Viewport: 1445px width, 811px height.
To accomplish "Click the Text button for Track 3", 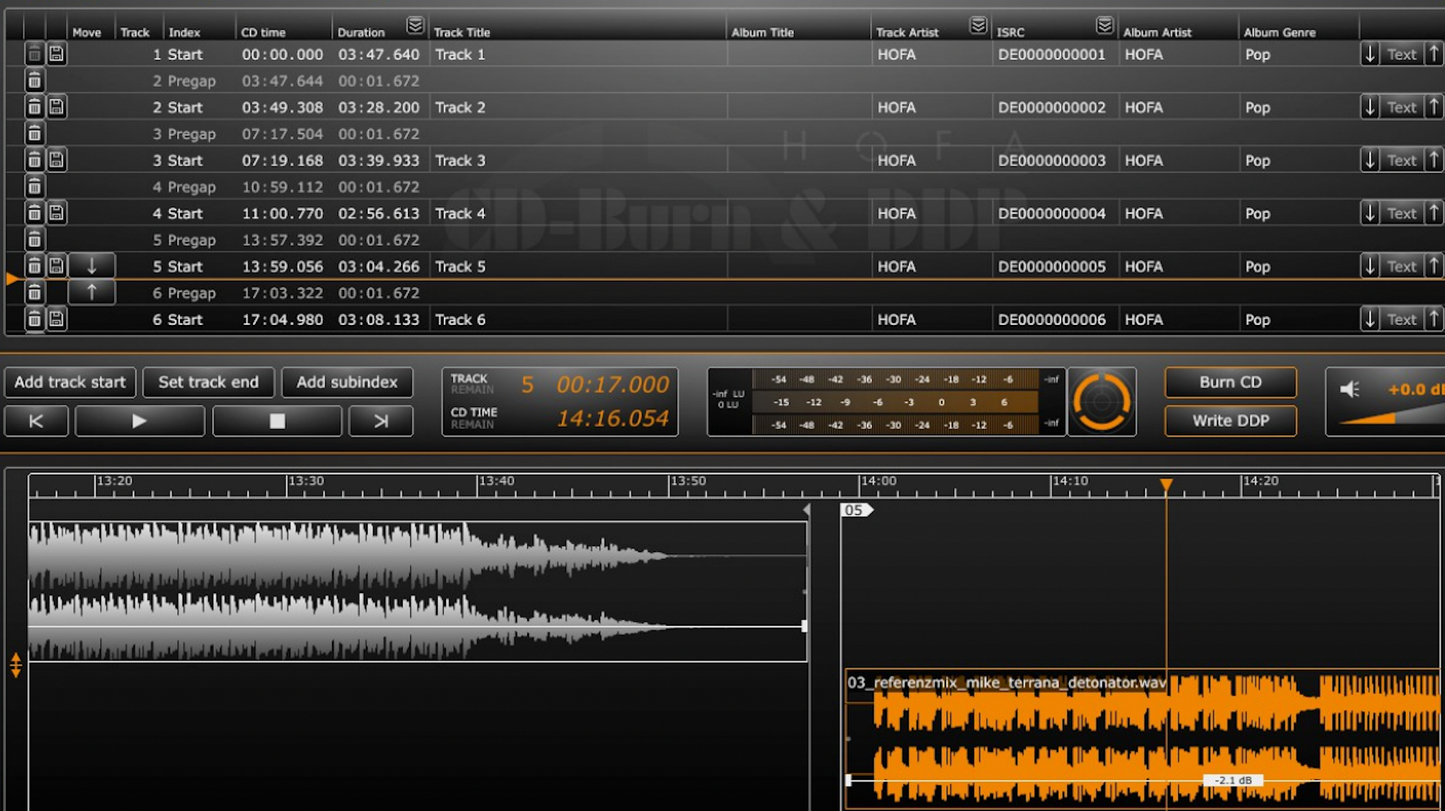I will click(x=1401, y=161).
